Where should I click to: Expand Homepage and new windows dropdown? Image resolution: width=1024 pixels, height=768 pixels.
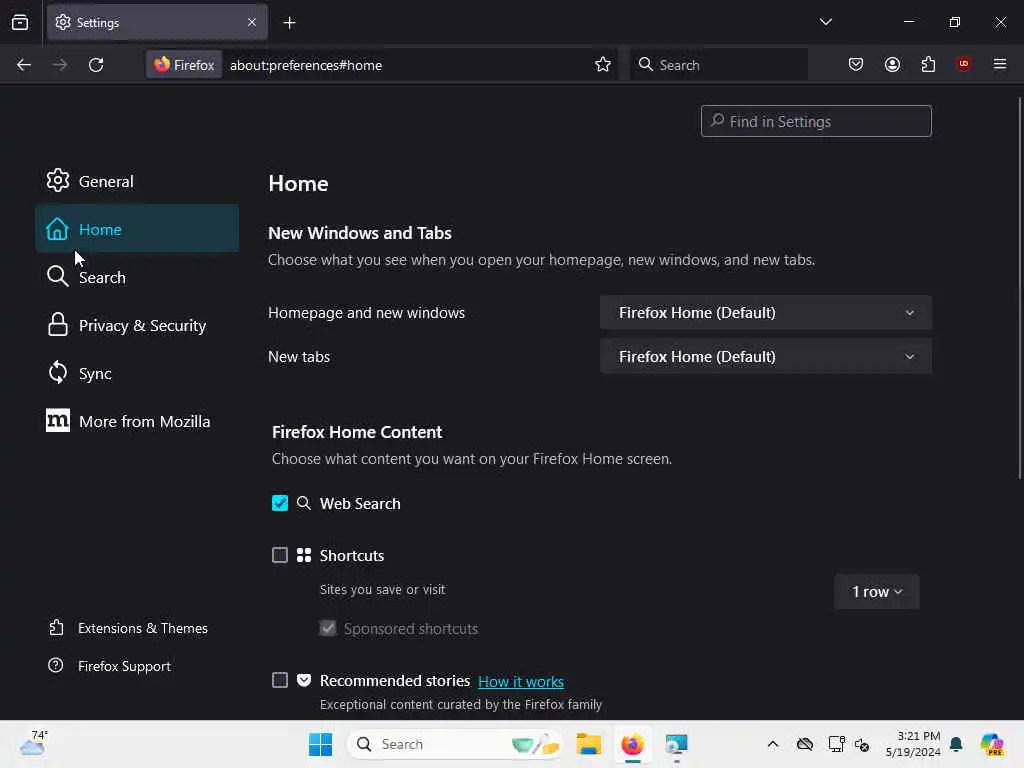[765, 313]
